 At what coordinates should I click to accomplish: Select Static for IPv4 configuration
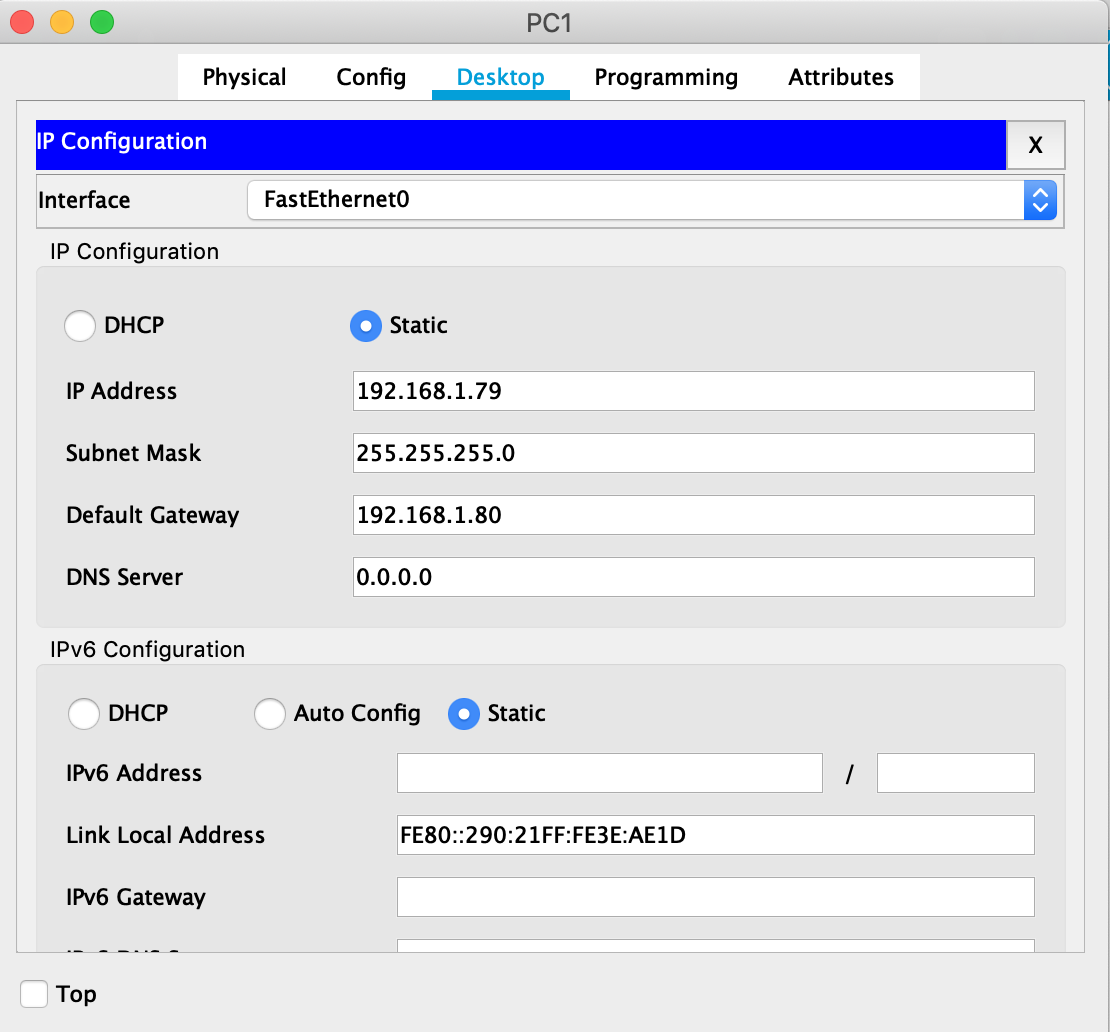pos(366,326)
